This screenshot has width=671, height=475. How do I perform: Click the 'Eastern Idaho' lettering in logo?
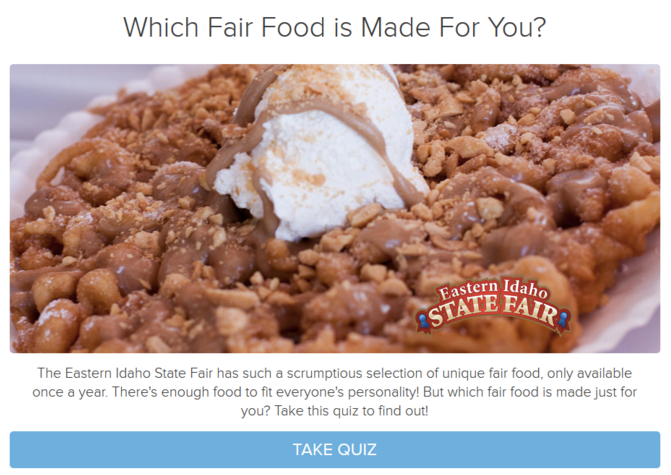click(493, 289)
